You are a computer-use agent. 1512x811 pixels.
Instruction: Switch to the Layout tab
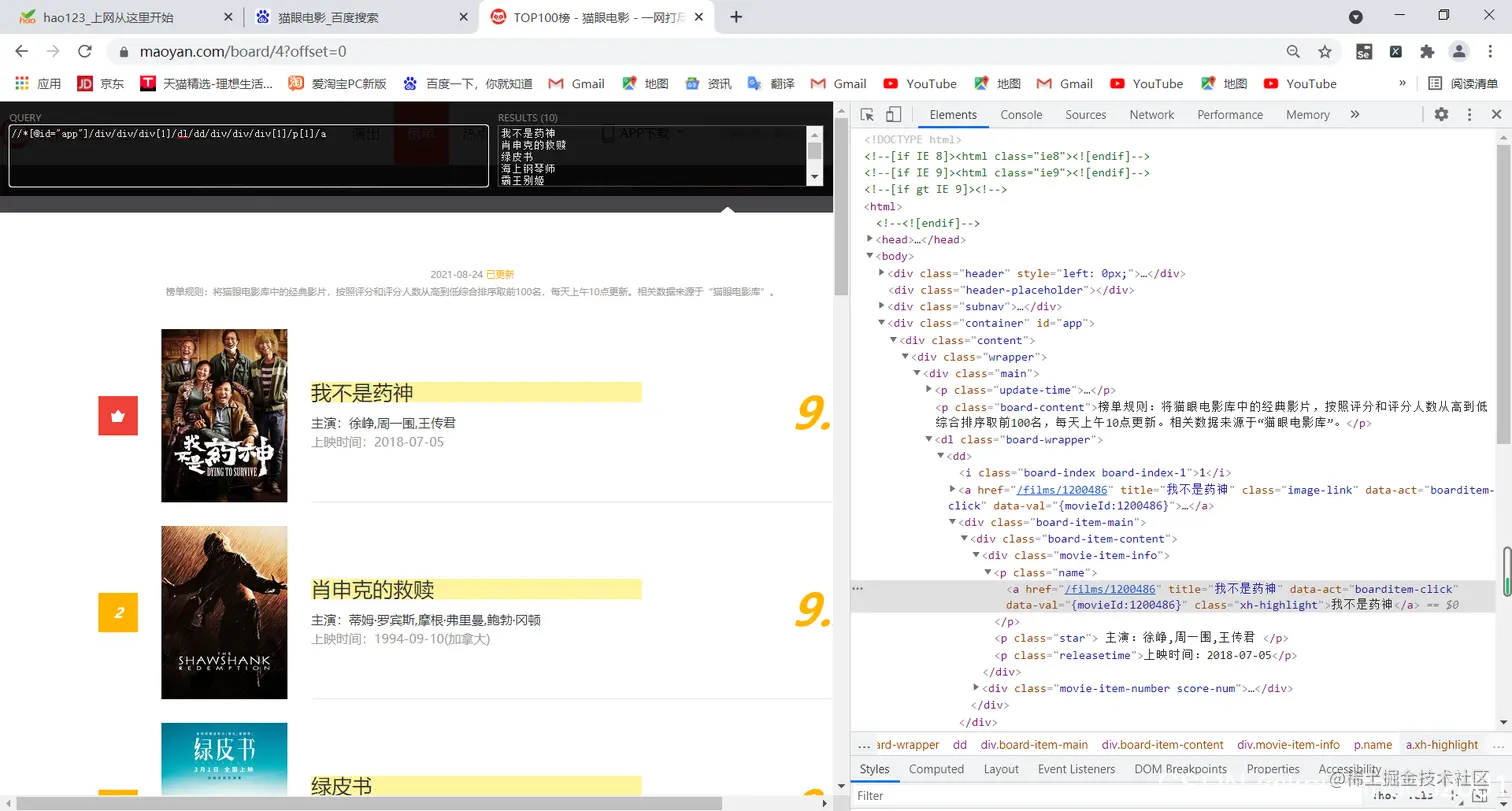pos(1001,769)
